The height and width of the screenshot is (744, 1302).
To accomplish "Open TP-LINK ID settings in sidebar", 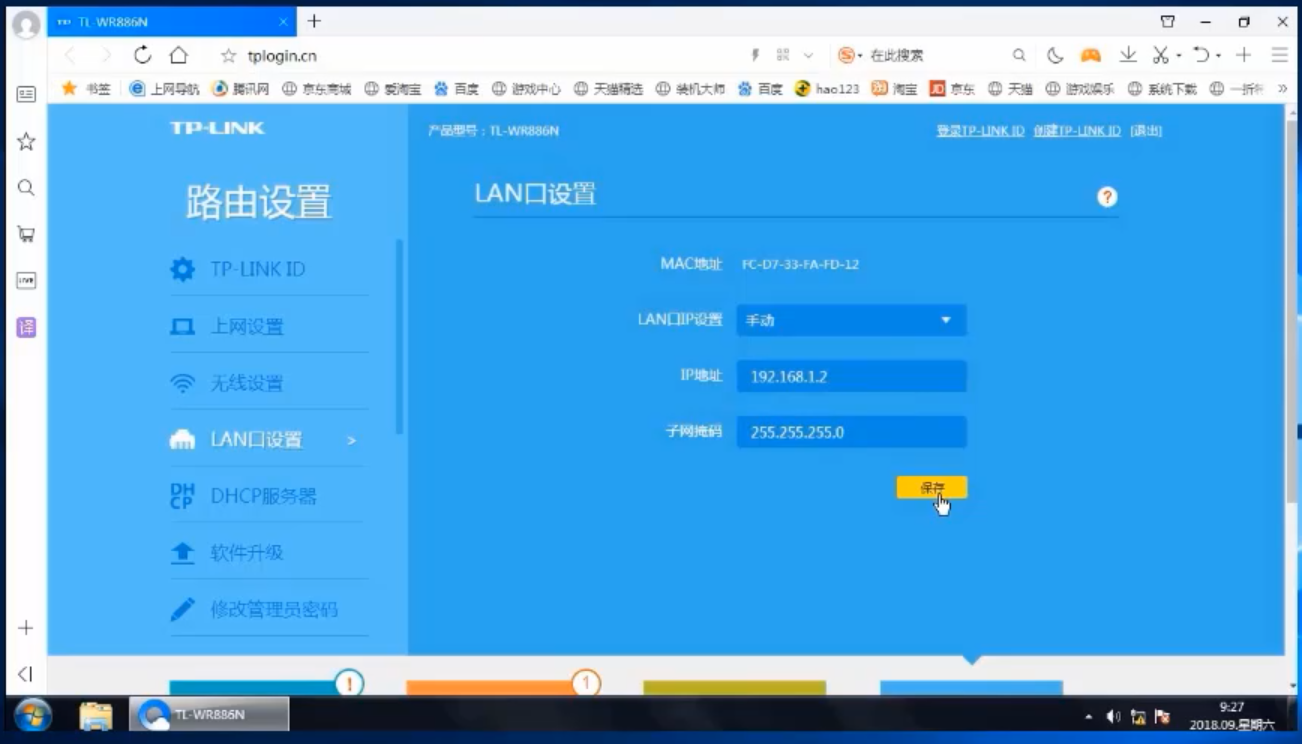I will click(x=257, y=269).
